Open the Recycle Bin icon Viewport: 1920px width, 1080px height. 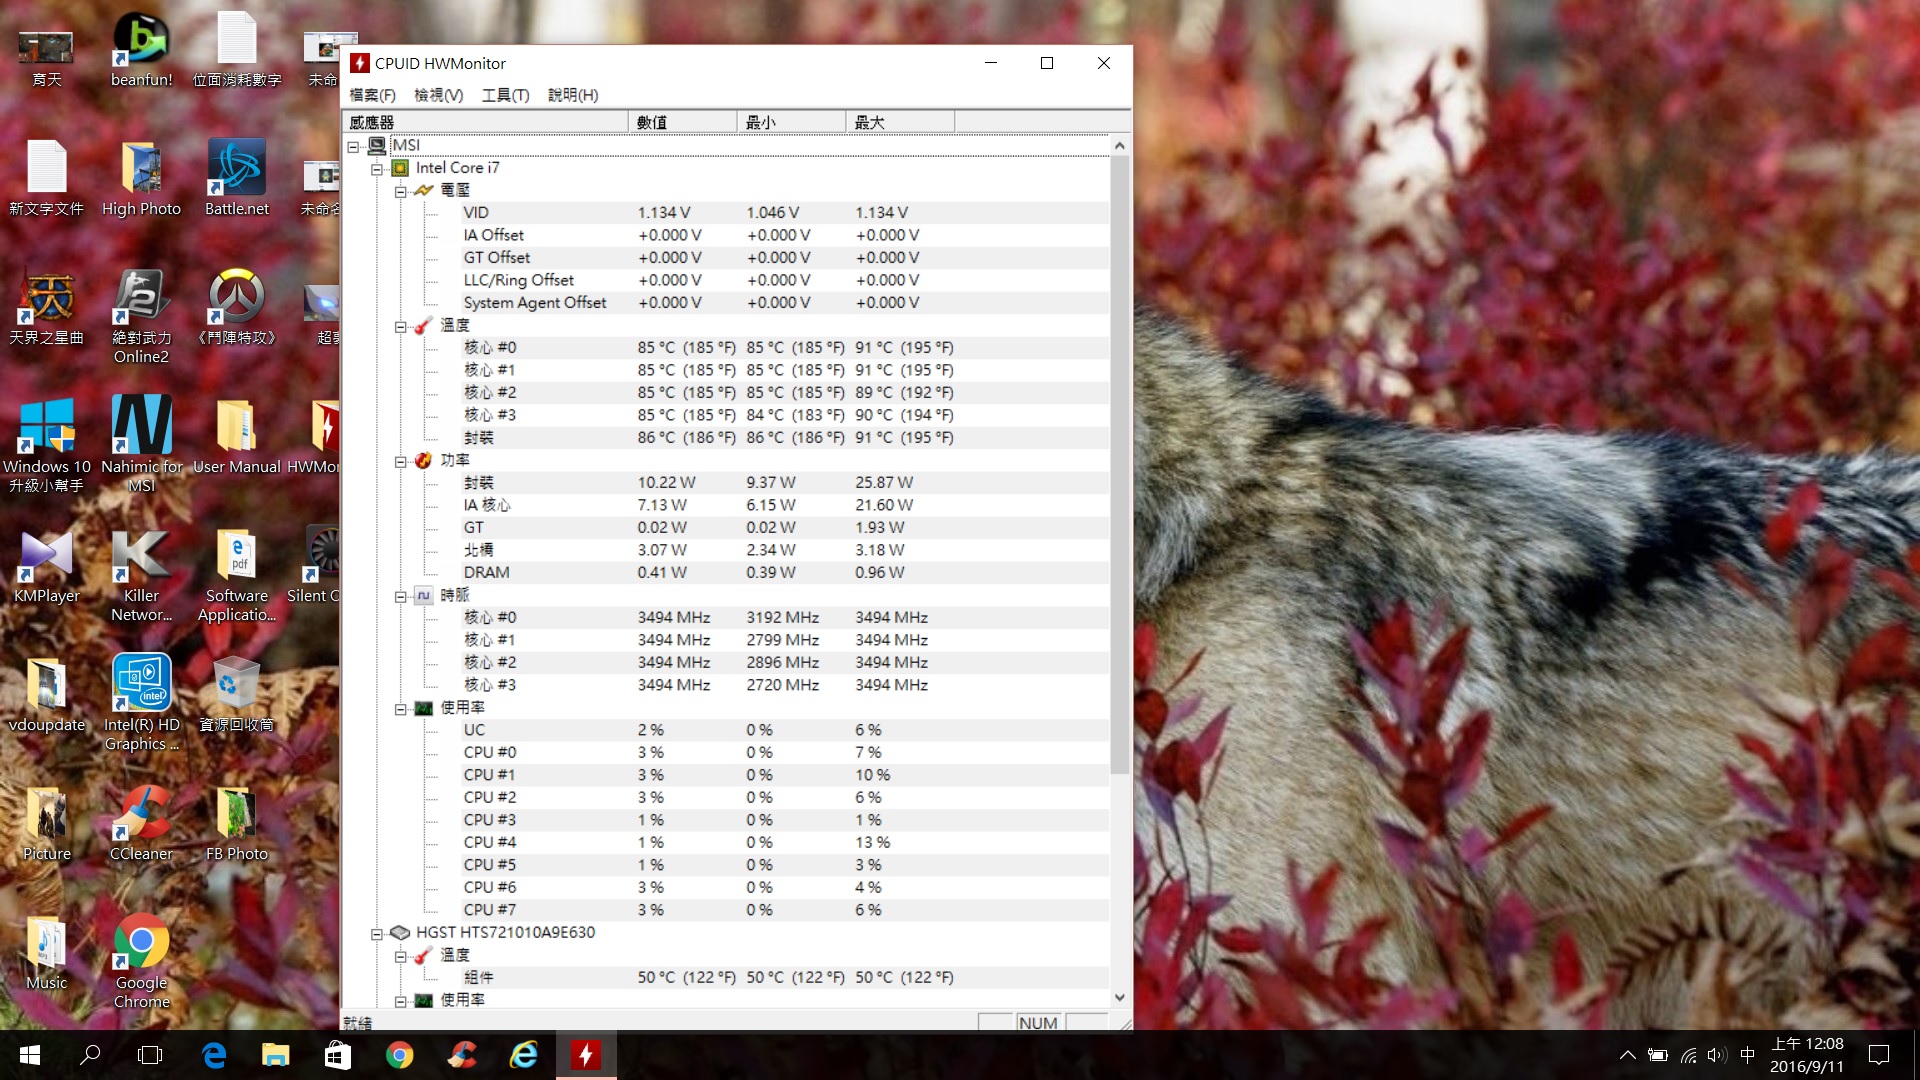point(237,694)
